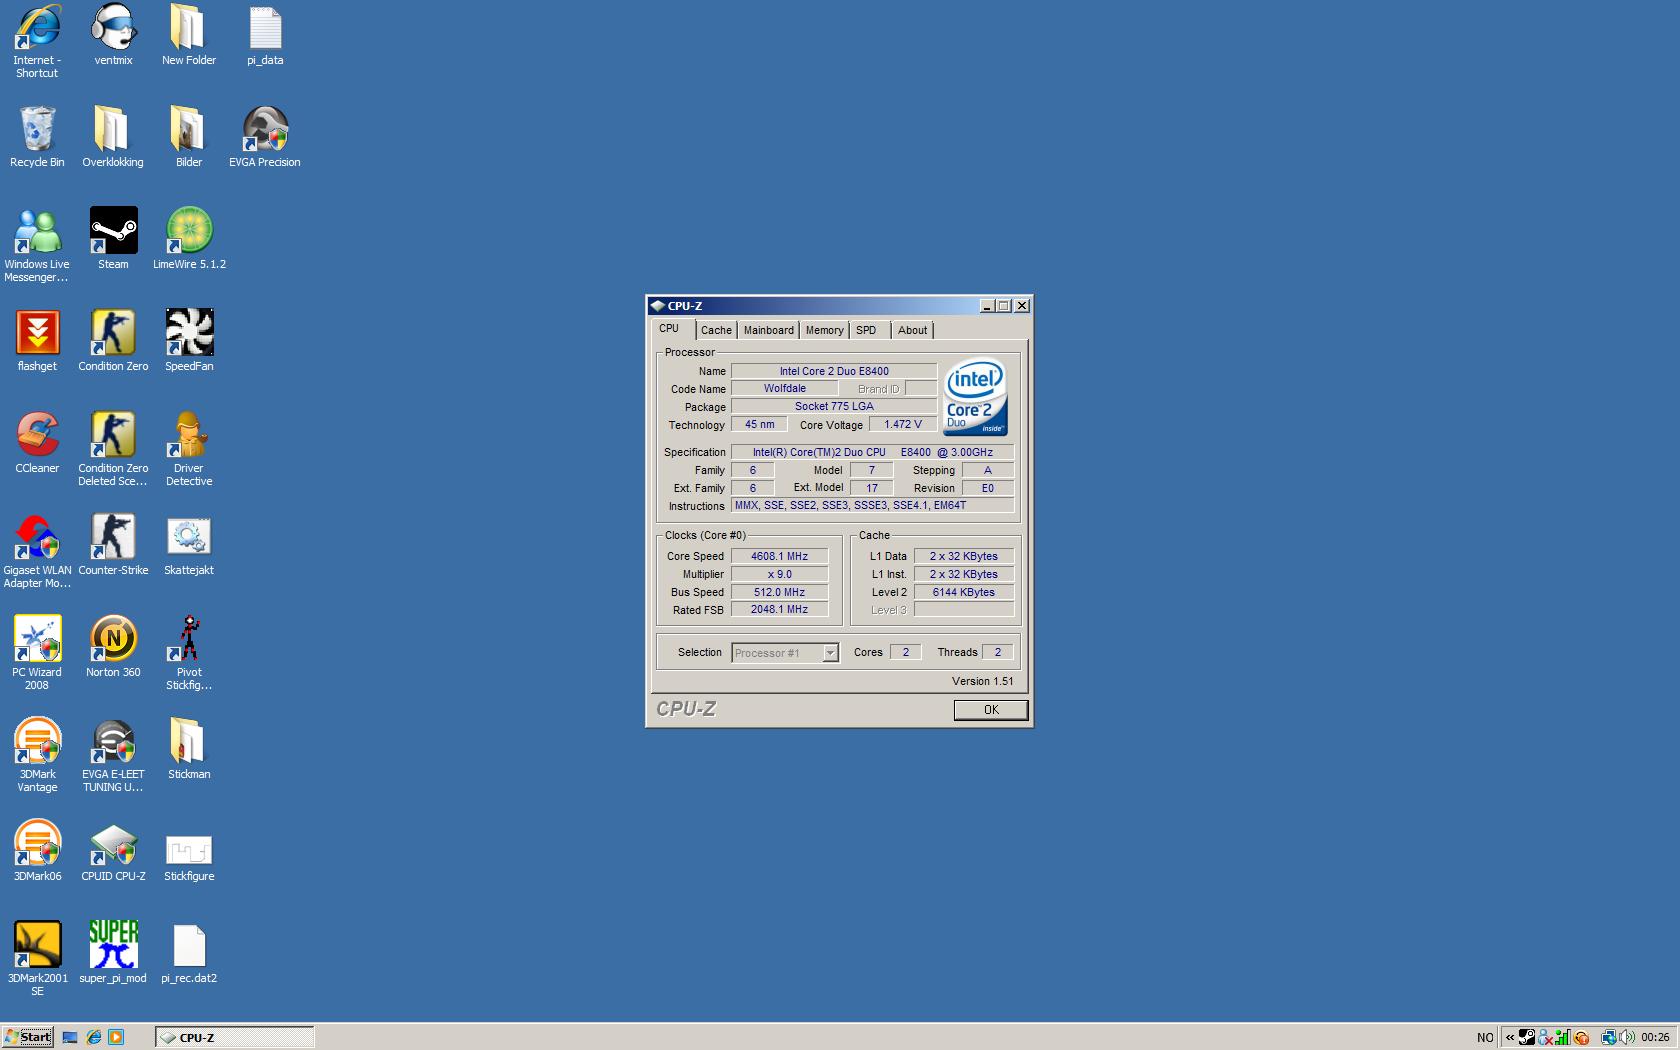
Task: Open Windows Live Messenger desktop shortcut
Action: pos(37,245)
